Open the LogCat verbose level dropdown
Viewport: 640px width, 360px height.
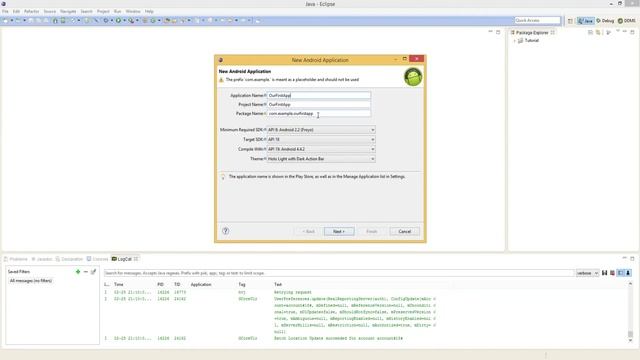[587, 273]
